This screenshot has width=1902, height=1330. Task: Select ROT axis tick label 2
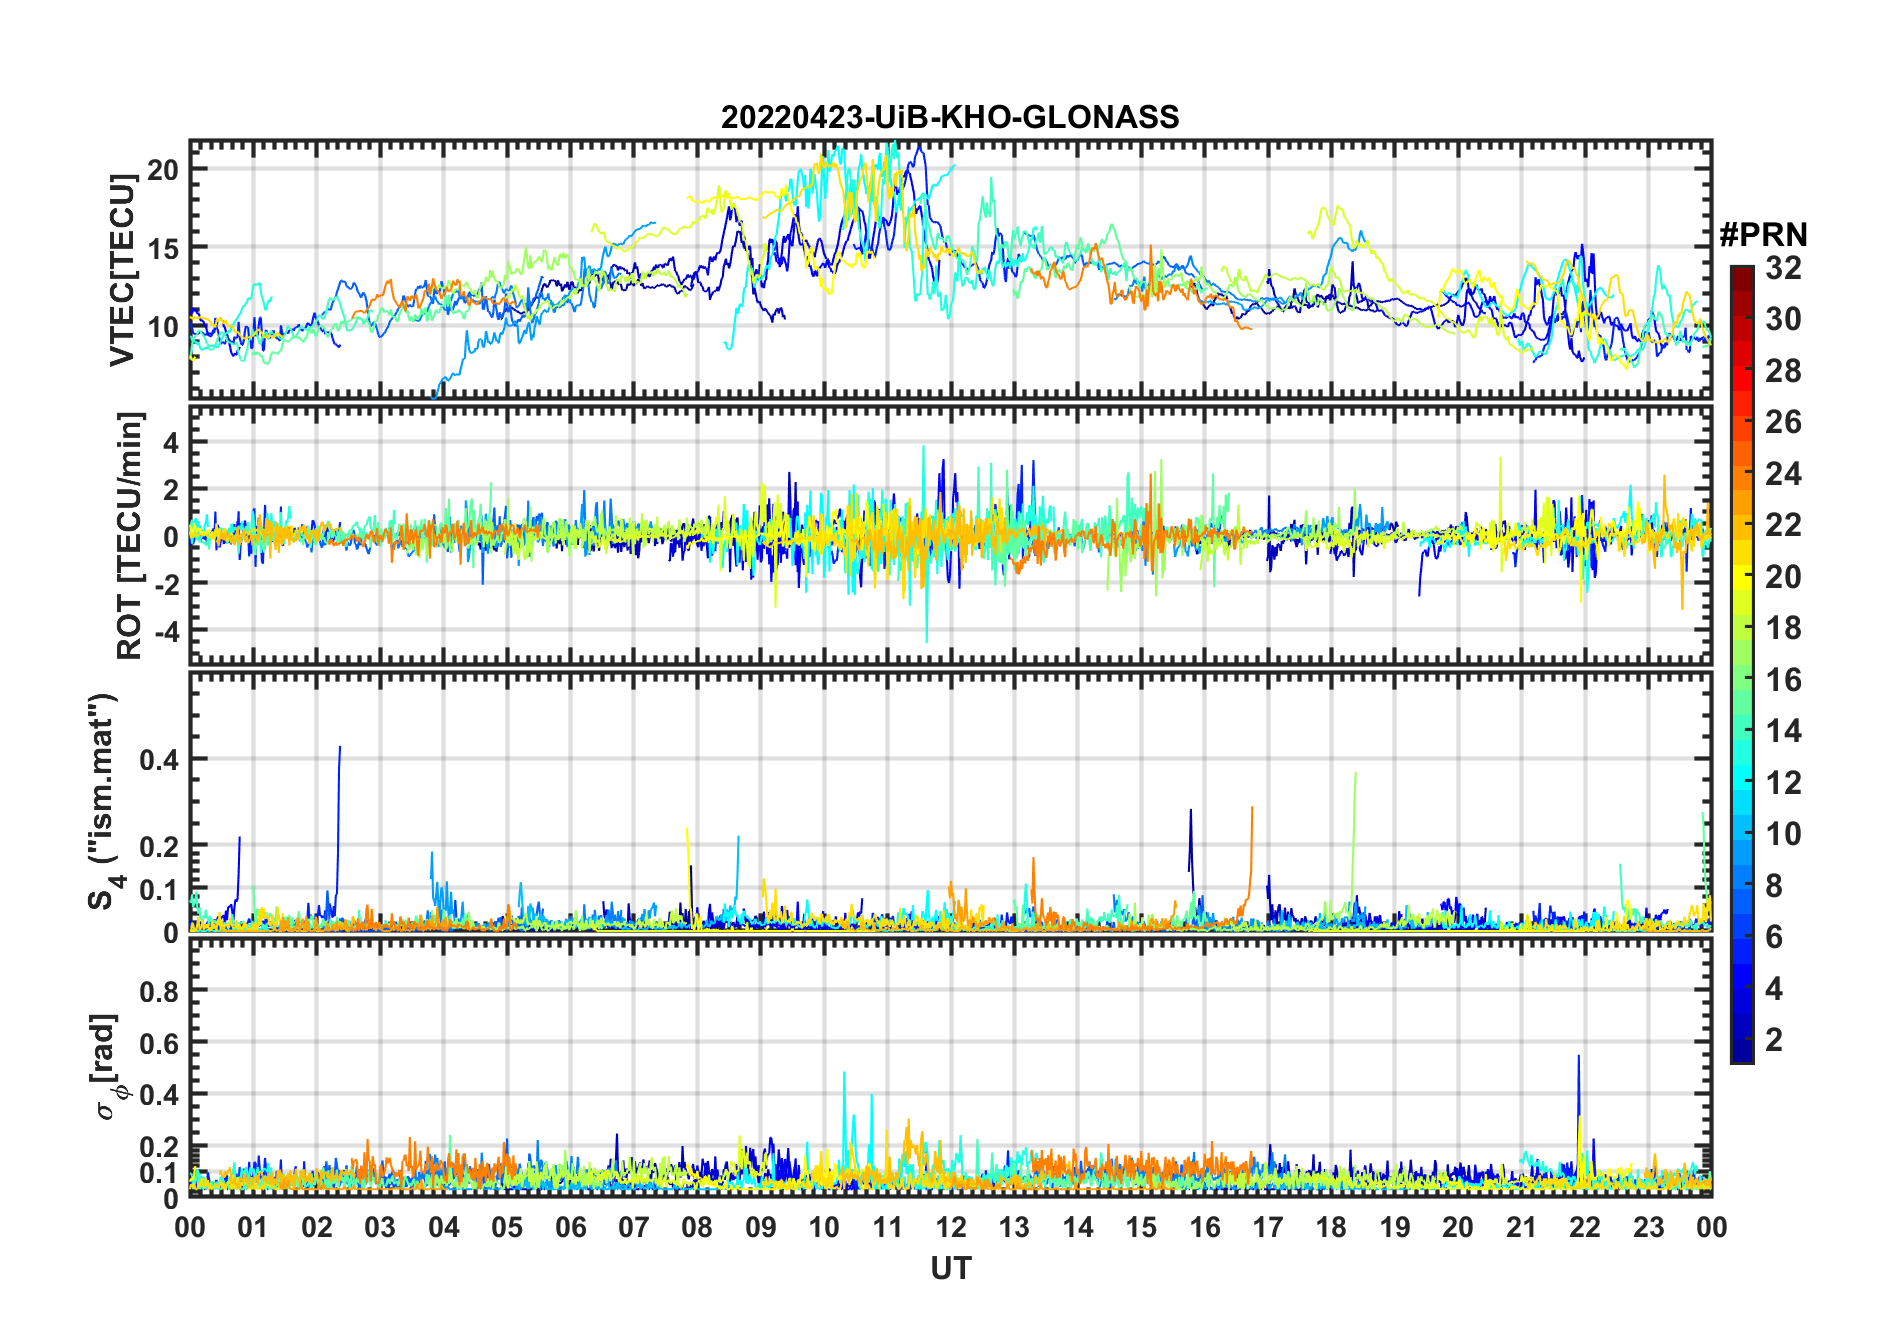tap(170, 489)
